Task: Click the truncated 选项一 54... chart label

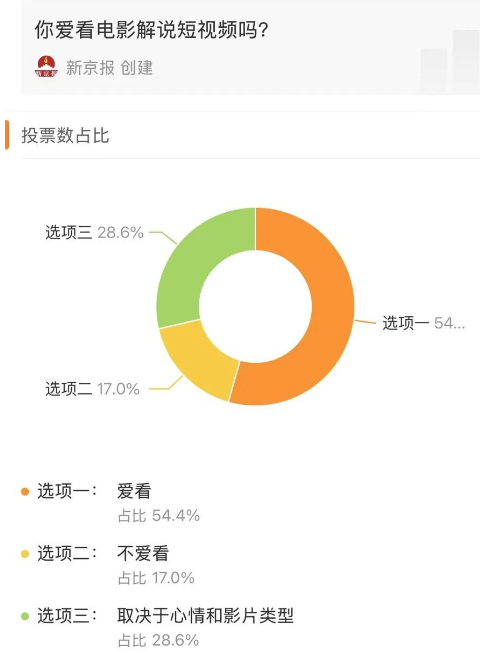Action: point(423,324)
